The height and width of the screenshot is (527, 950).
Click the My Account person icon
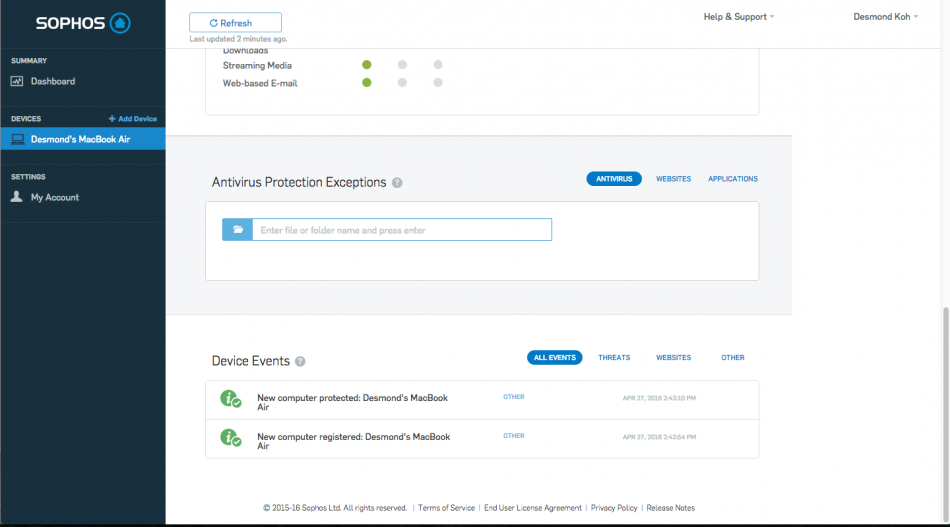coord(17,197)
